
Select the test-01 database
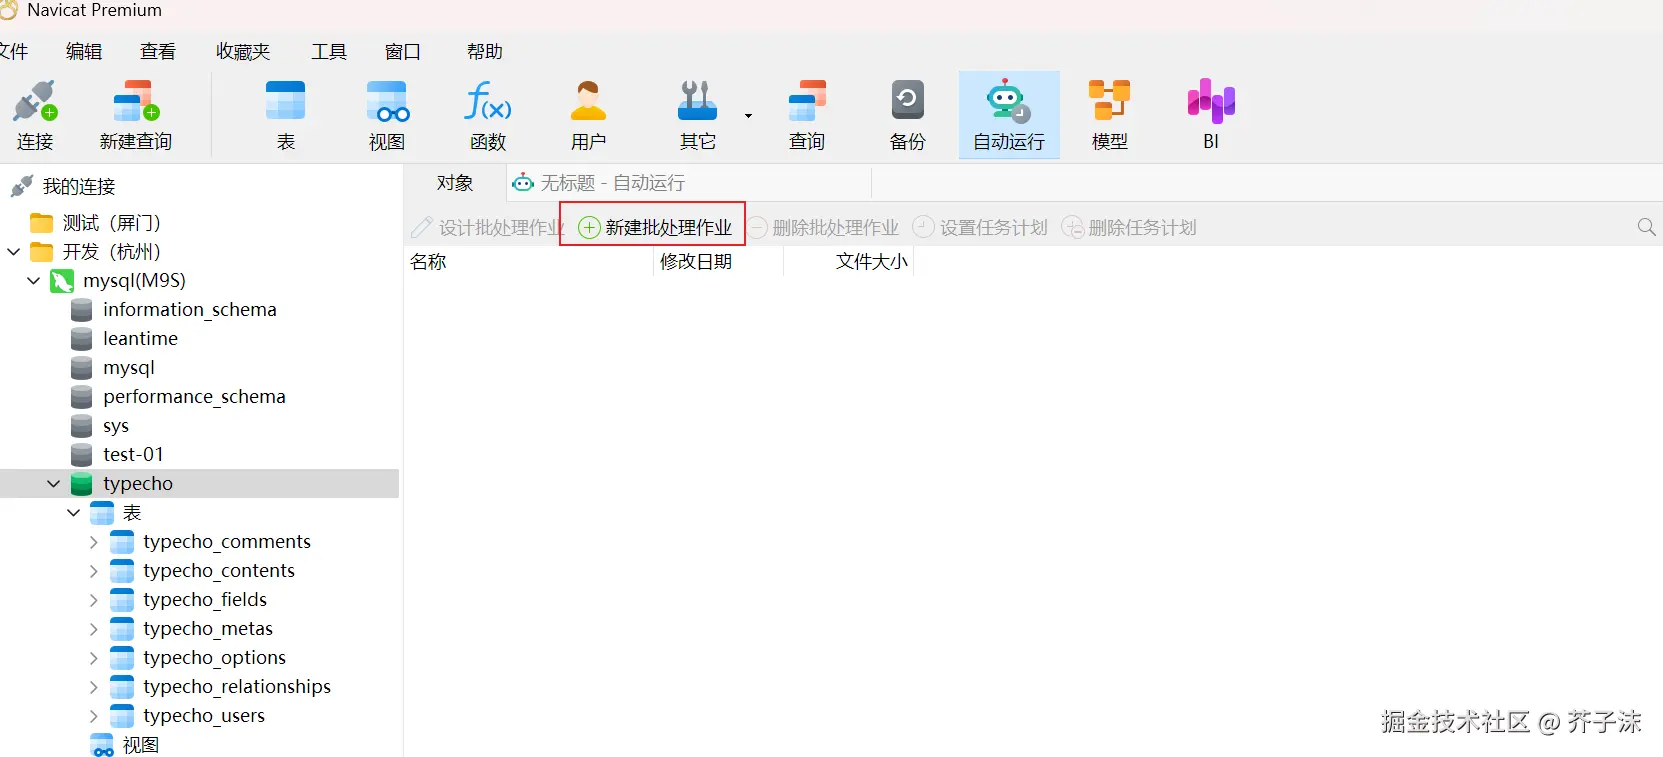coord(132,455)
